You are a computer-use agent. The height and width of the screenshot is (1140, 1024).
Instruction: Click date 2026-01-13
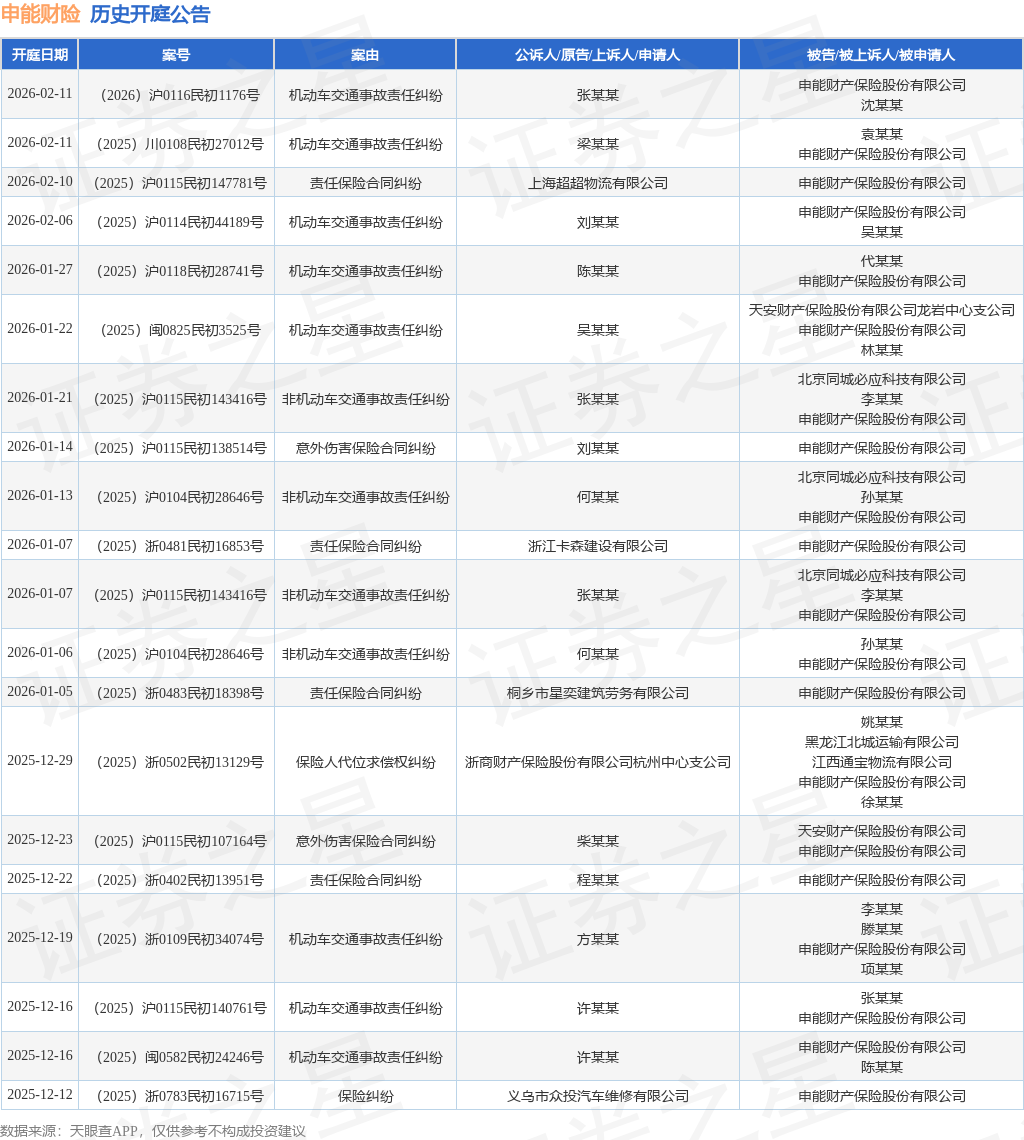click(x=40, y=496)
